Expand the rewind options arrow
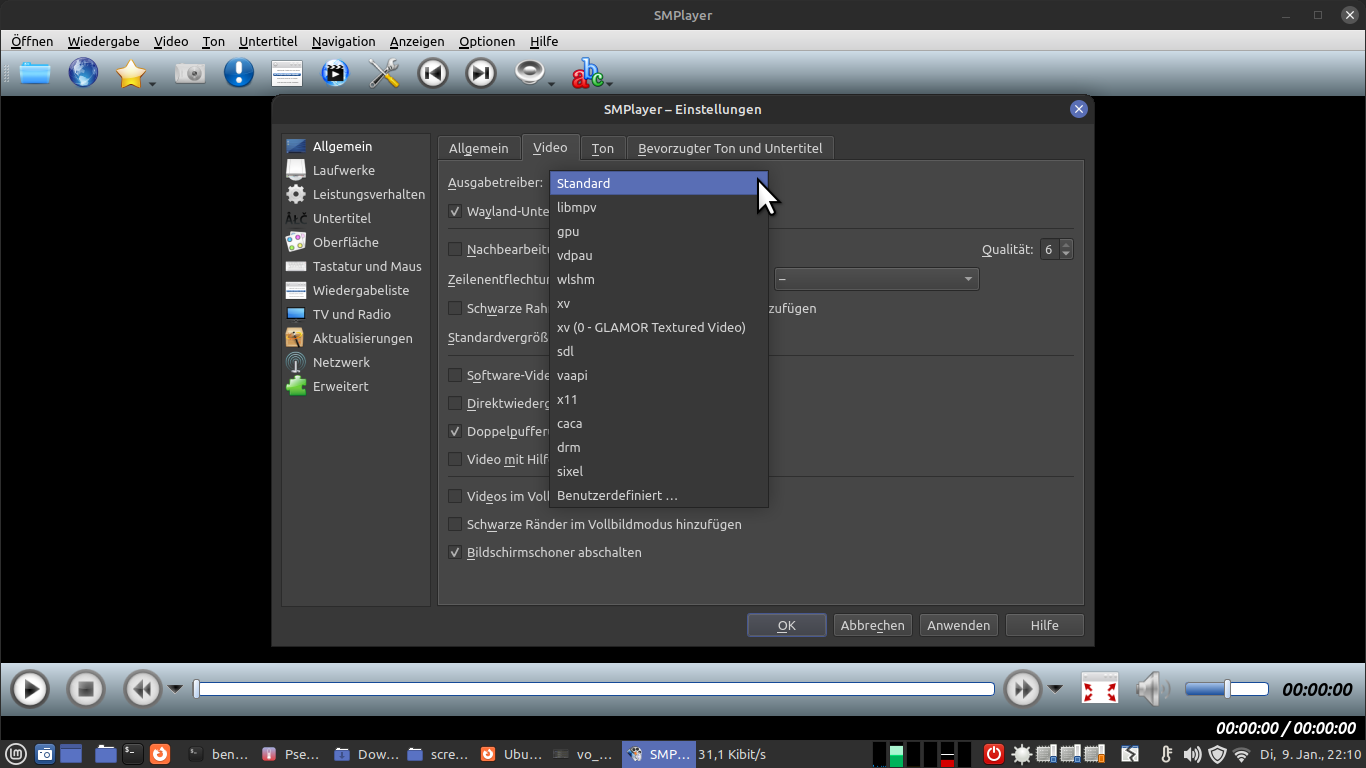The width and height of the screenshot is (1366, 768). pos(175,688)
